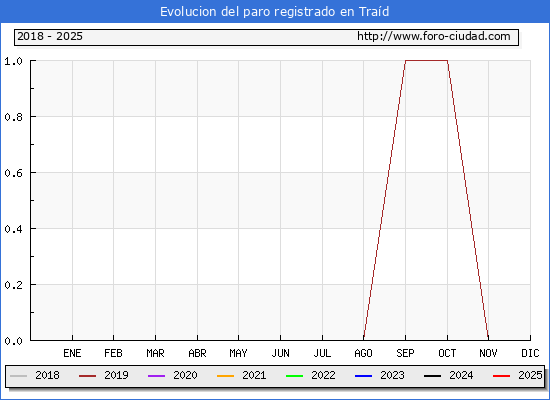Select the 2023 legend label
Screen dimensions: 550x400
[x=393, y=375]
